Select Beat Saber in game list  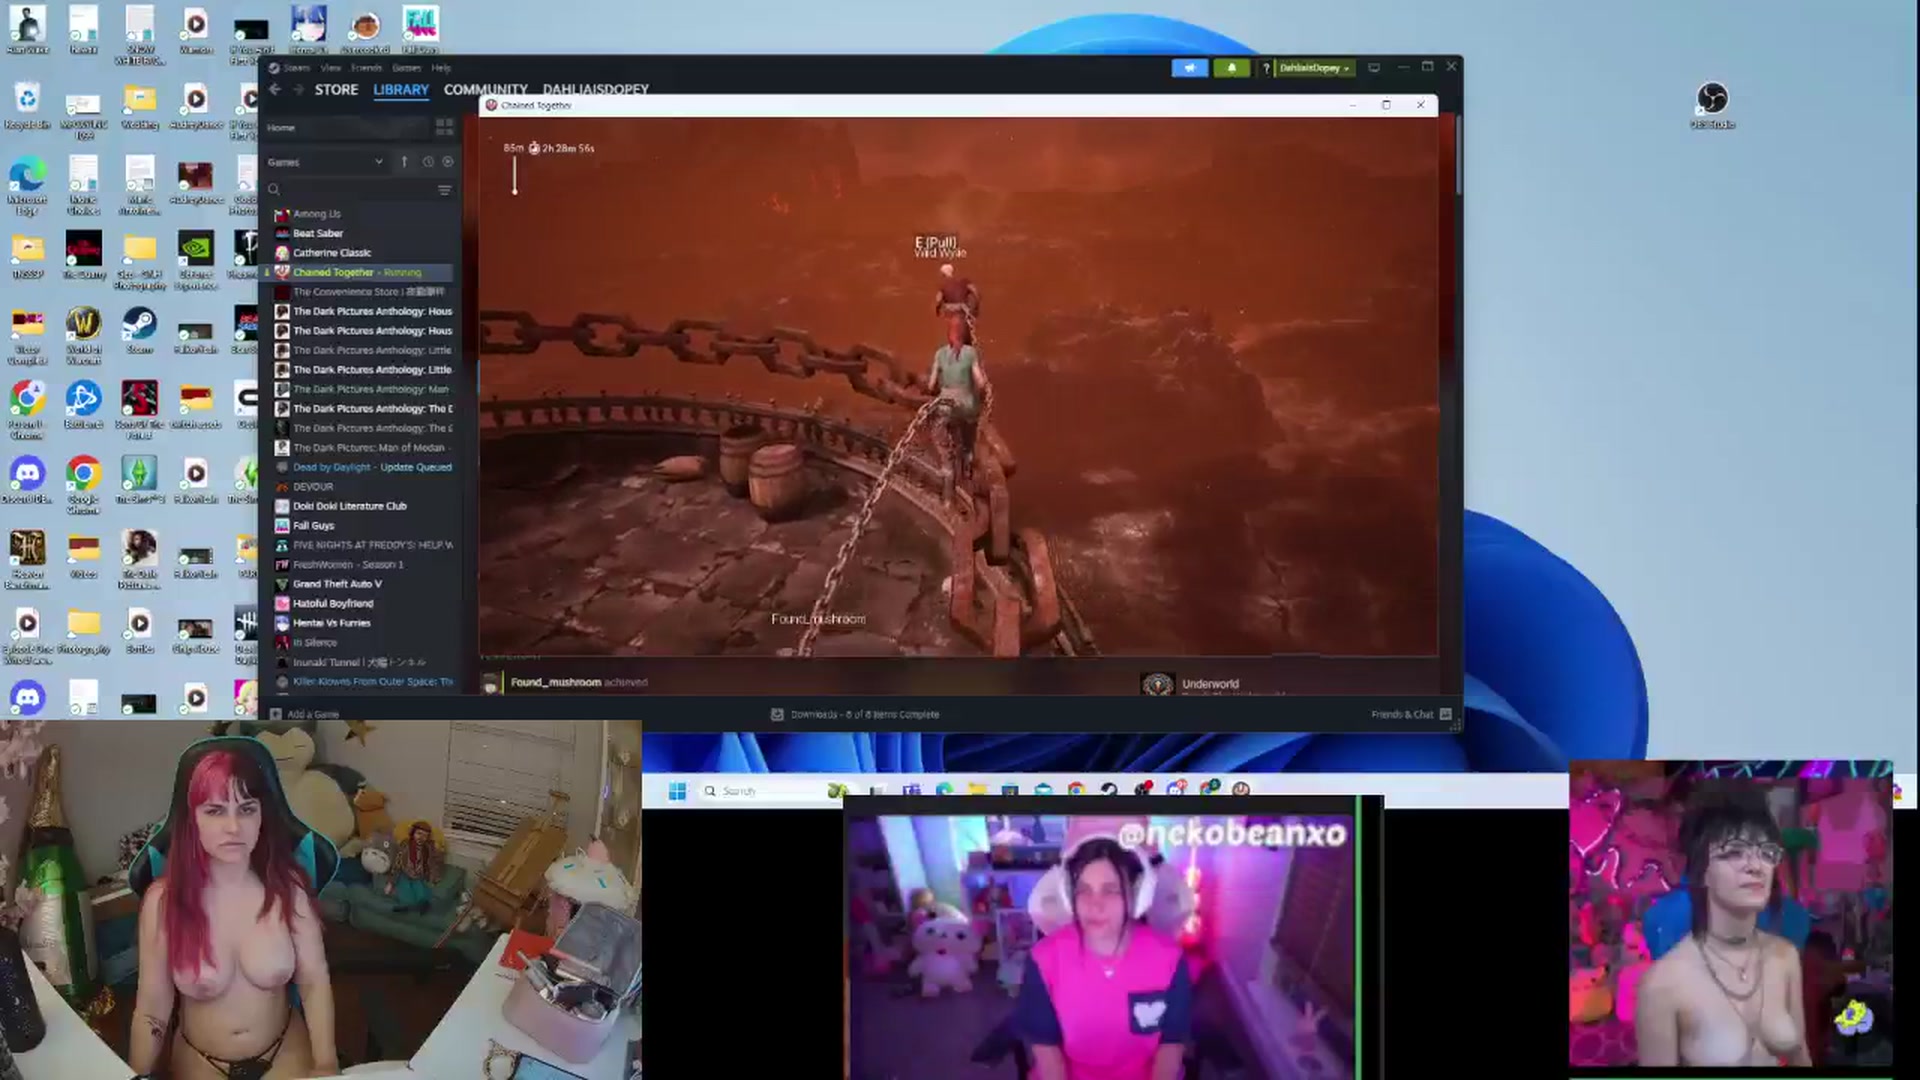click(x=362, y=233)
